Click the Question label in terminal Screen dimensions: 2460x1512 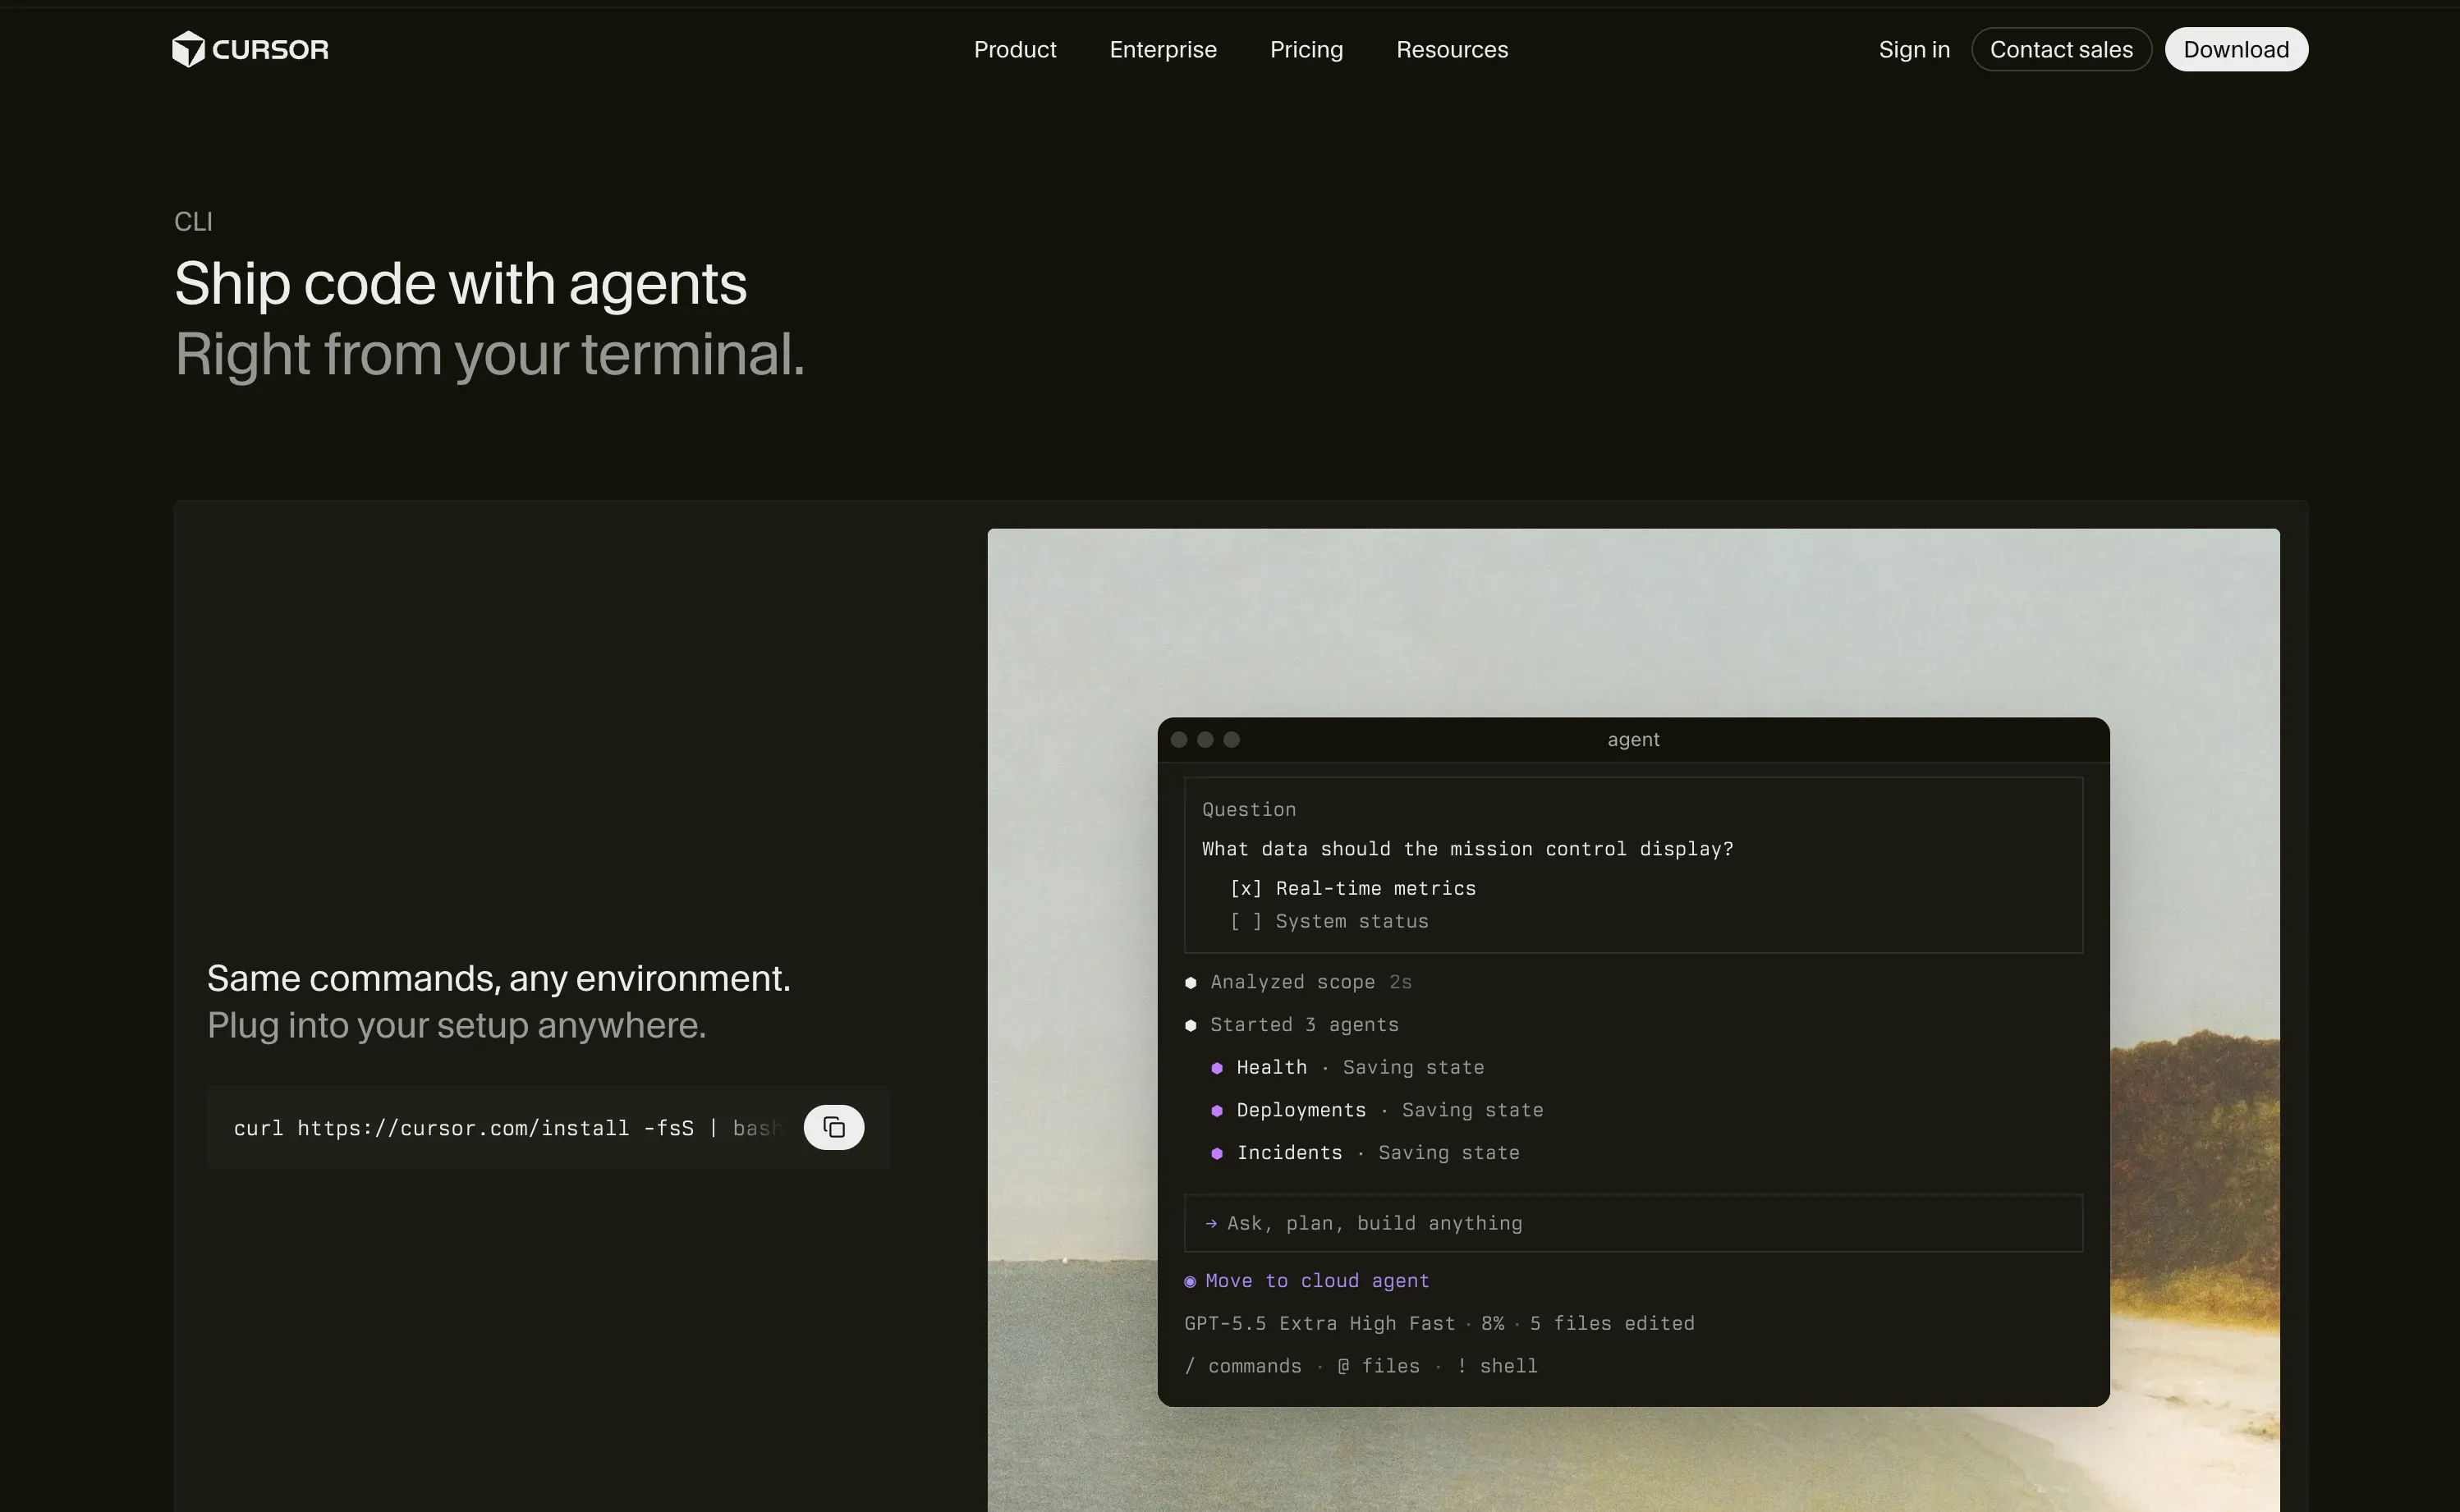click(x=1248, y=809)
